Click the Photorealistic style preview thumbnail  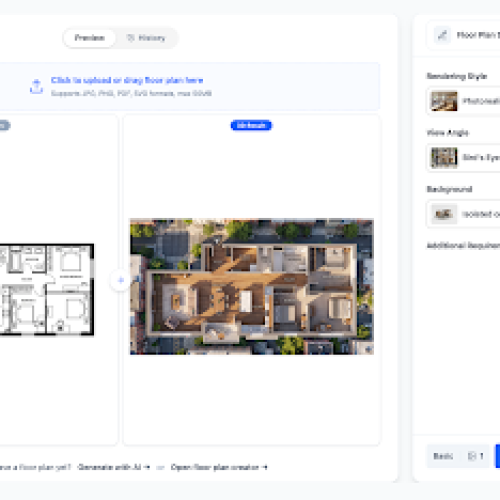[x=444, y=101]
